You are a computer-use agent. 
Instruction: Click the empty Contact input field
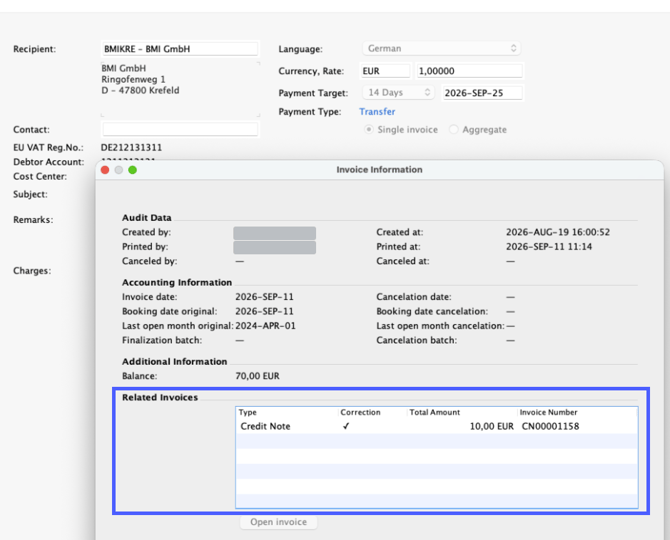180,129
